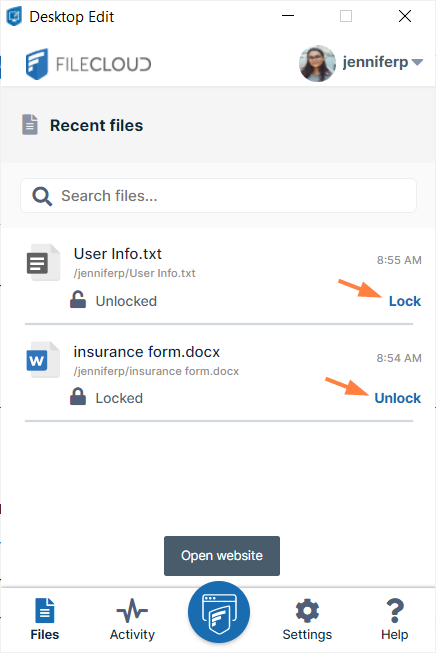Expand the jenniferp account dropdown arrow
This screenshot has height=653, width=436.
417,62
